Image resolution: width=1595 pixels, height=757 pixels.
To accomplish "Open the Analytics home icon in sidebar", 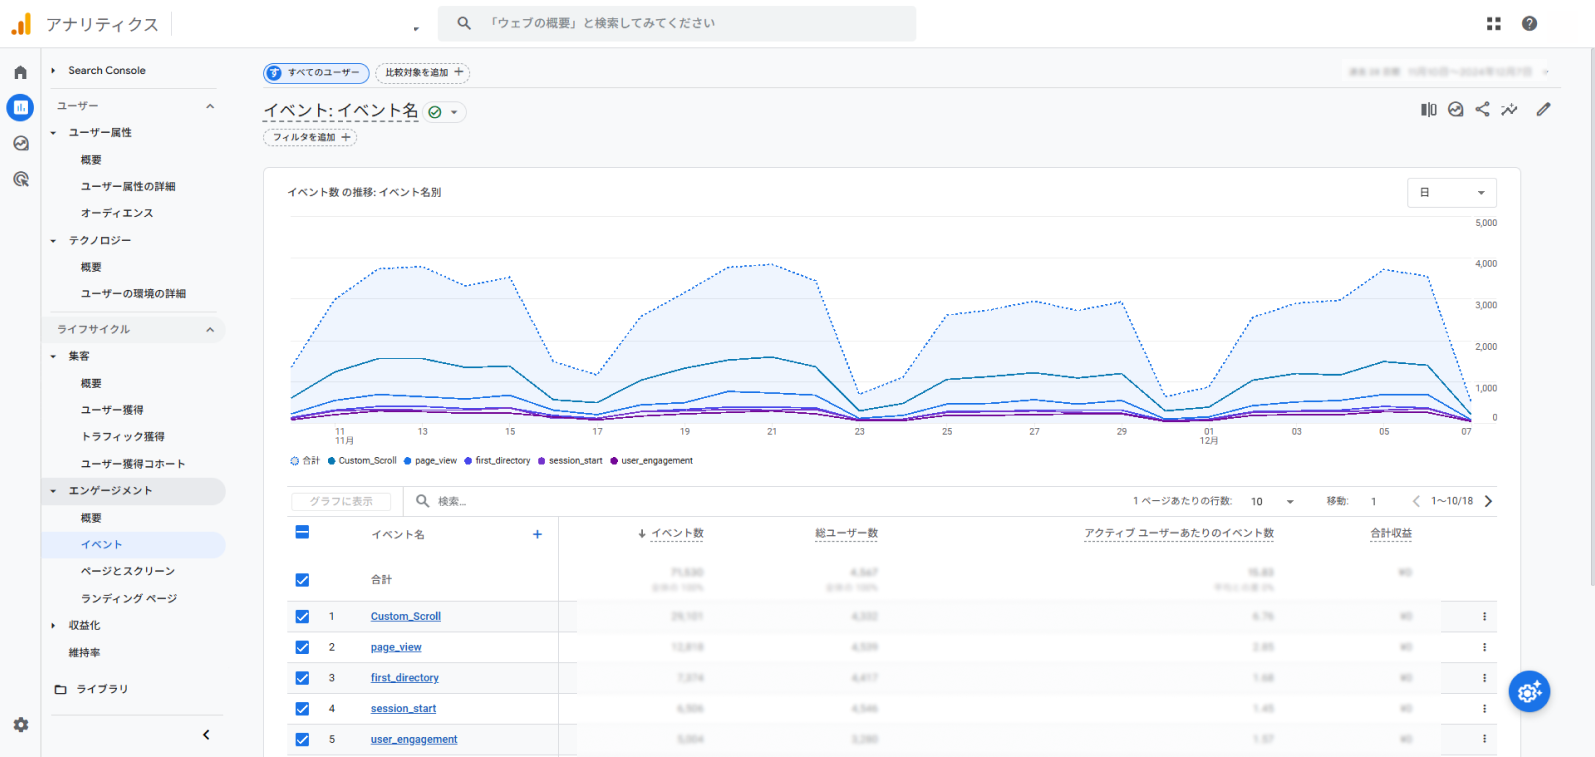I will (x=20, y=72).
